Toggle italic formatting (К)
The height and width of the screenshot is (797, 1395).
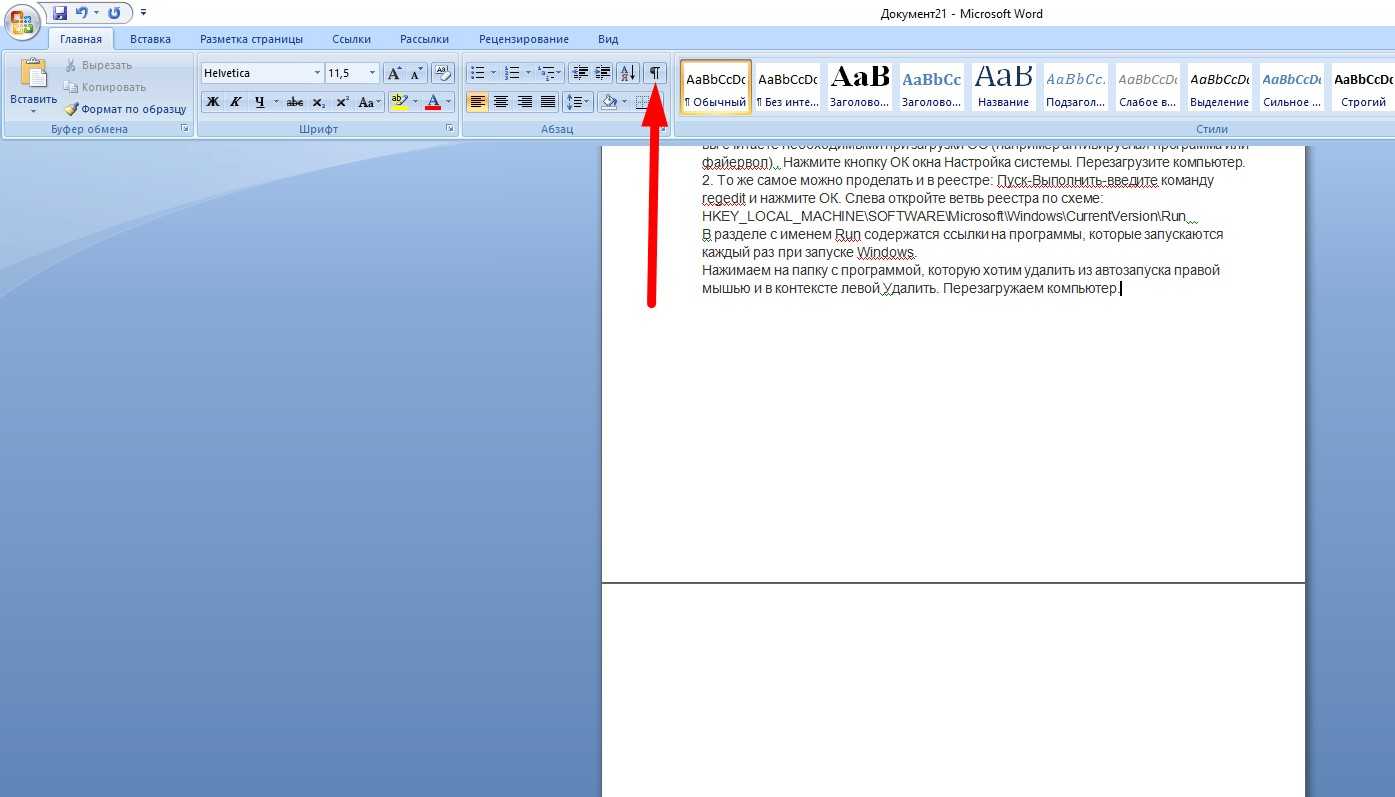(x=236, y=102)
